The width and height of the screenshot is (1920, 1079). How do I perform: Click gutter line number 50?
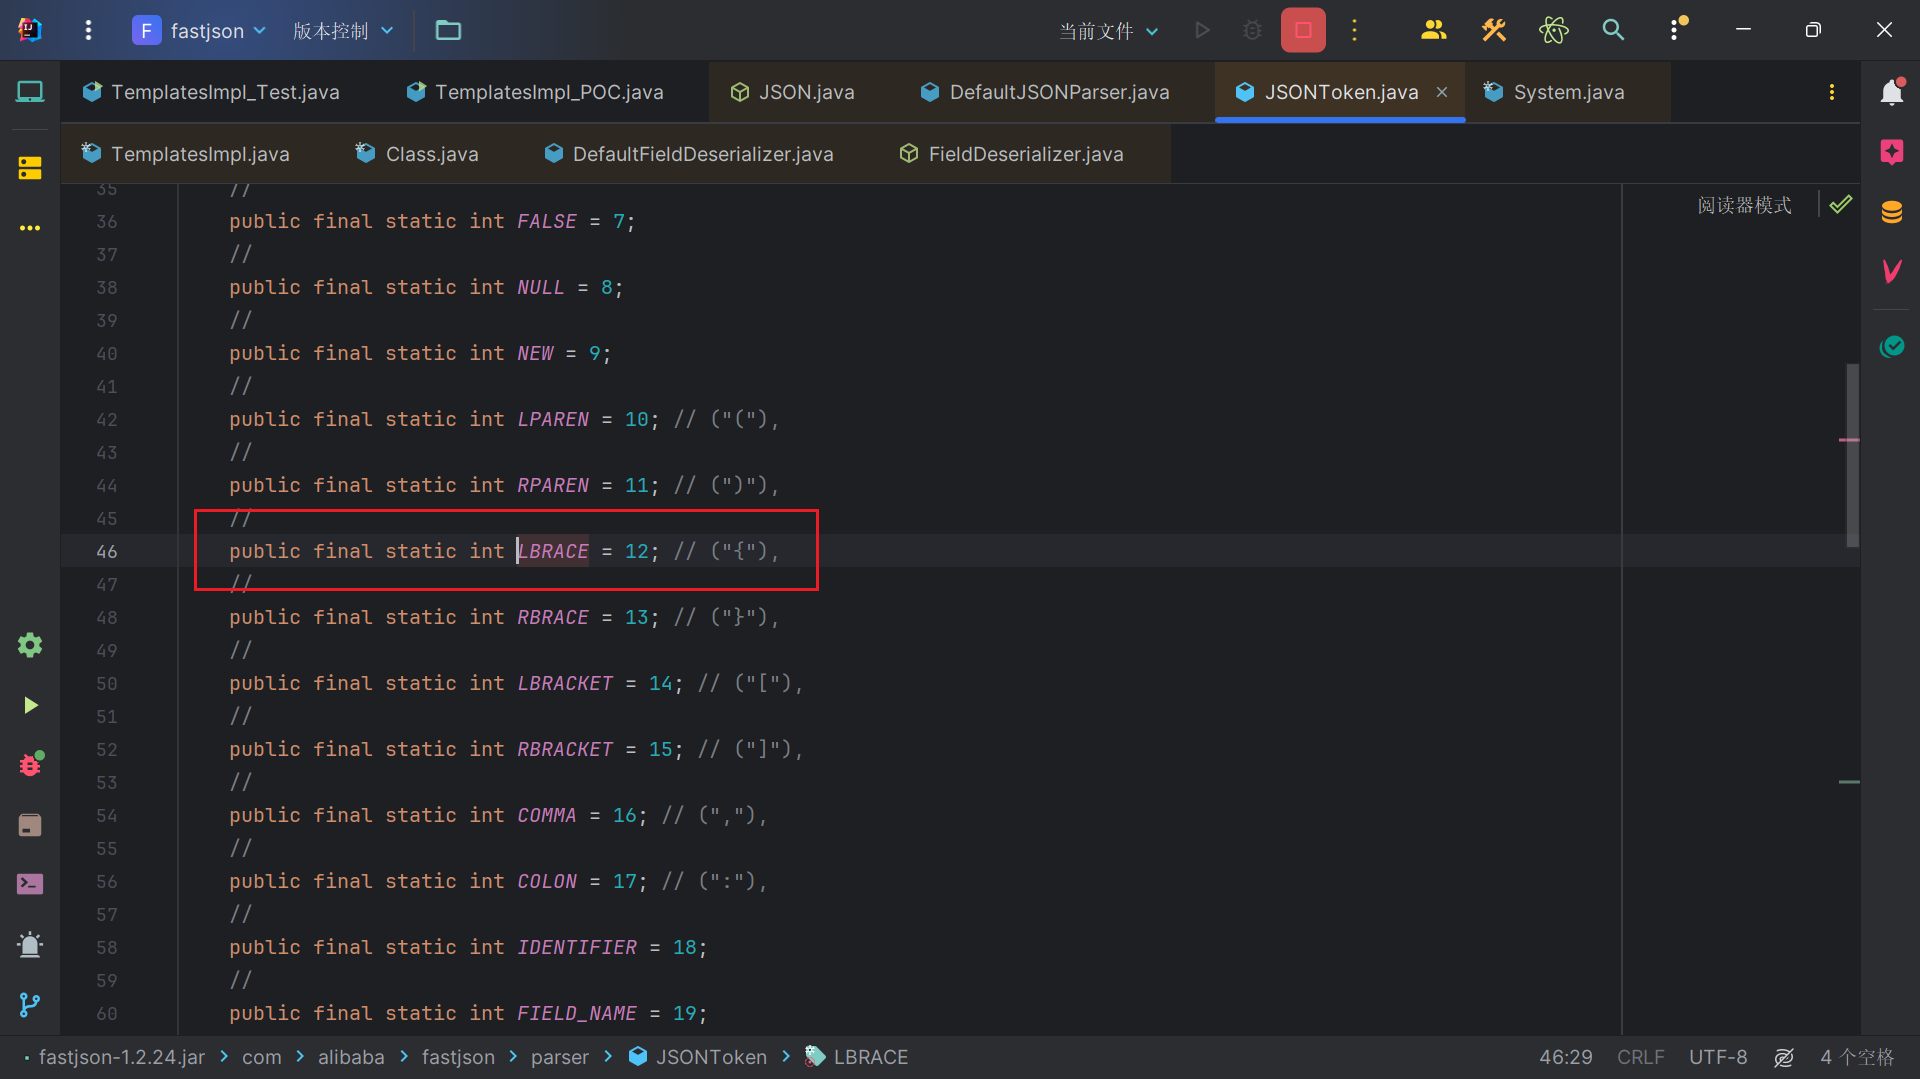click(x=107, y=683)
